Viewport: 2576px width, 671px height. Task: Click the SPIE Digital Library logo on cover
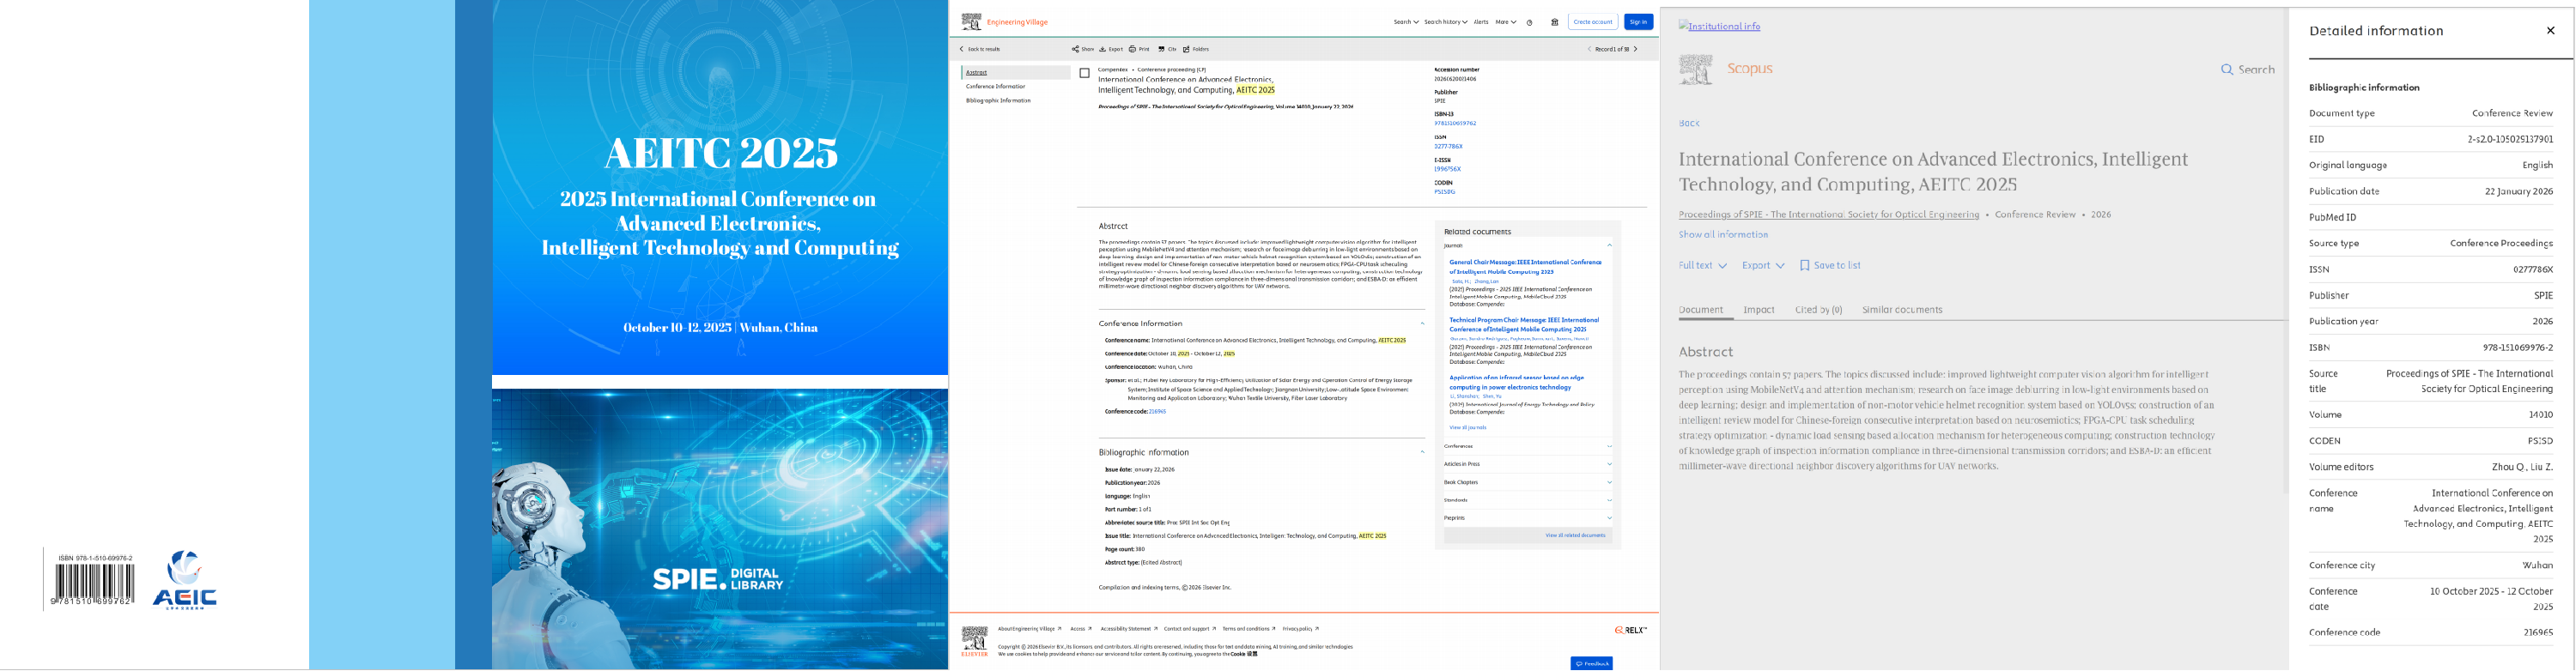[x=718, y=579]
